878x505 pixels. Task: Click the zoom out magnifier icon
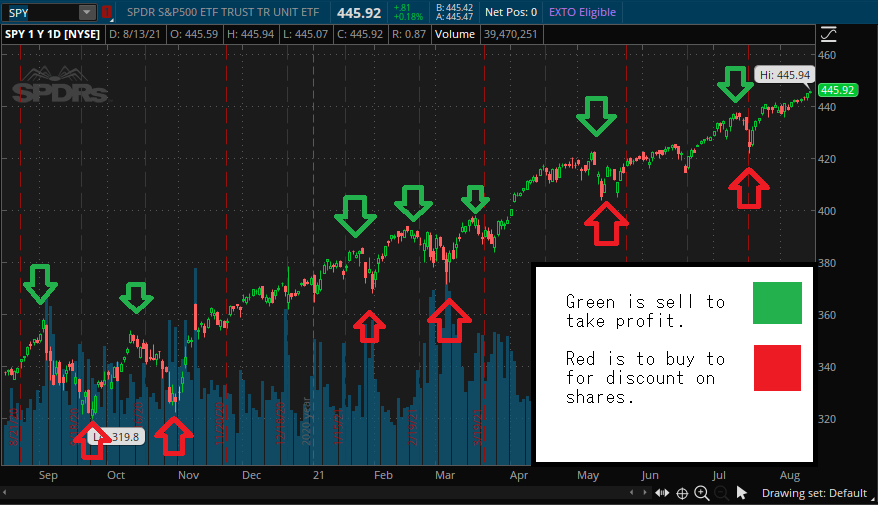pos(722,493)
